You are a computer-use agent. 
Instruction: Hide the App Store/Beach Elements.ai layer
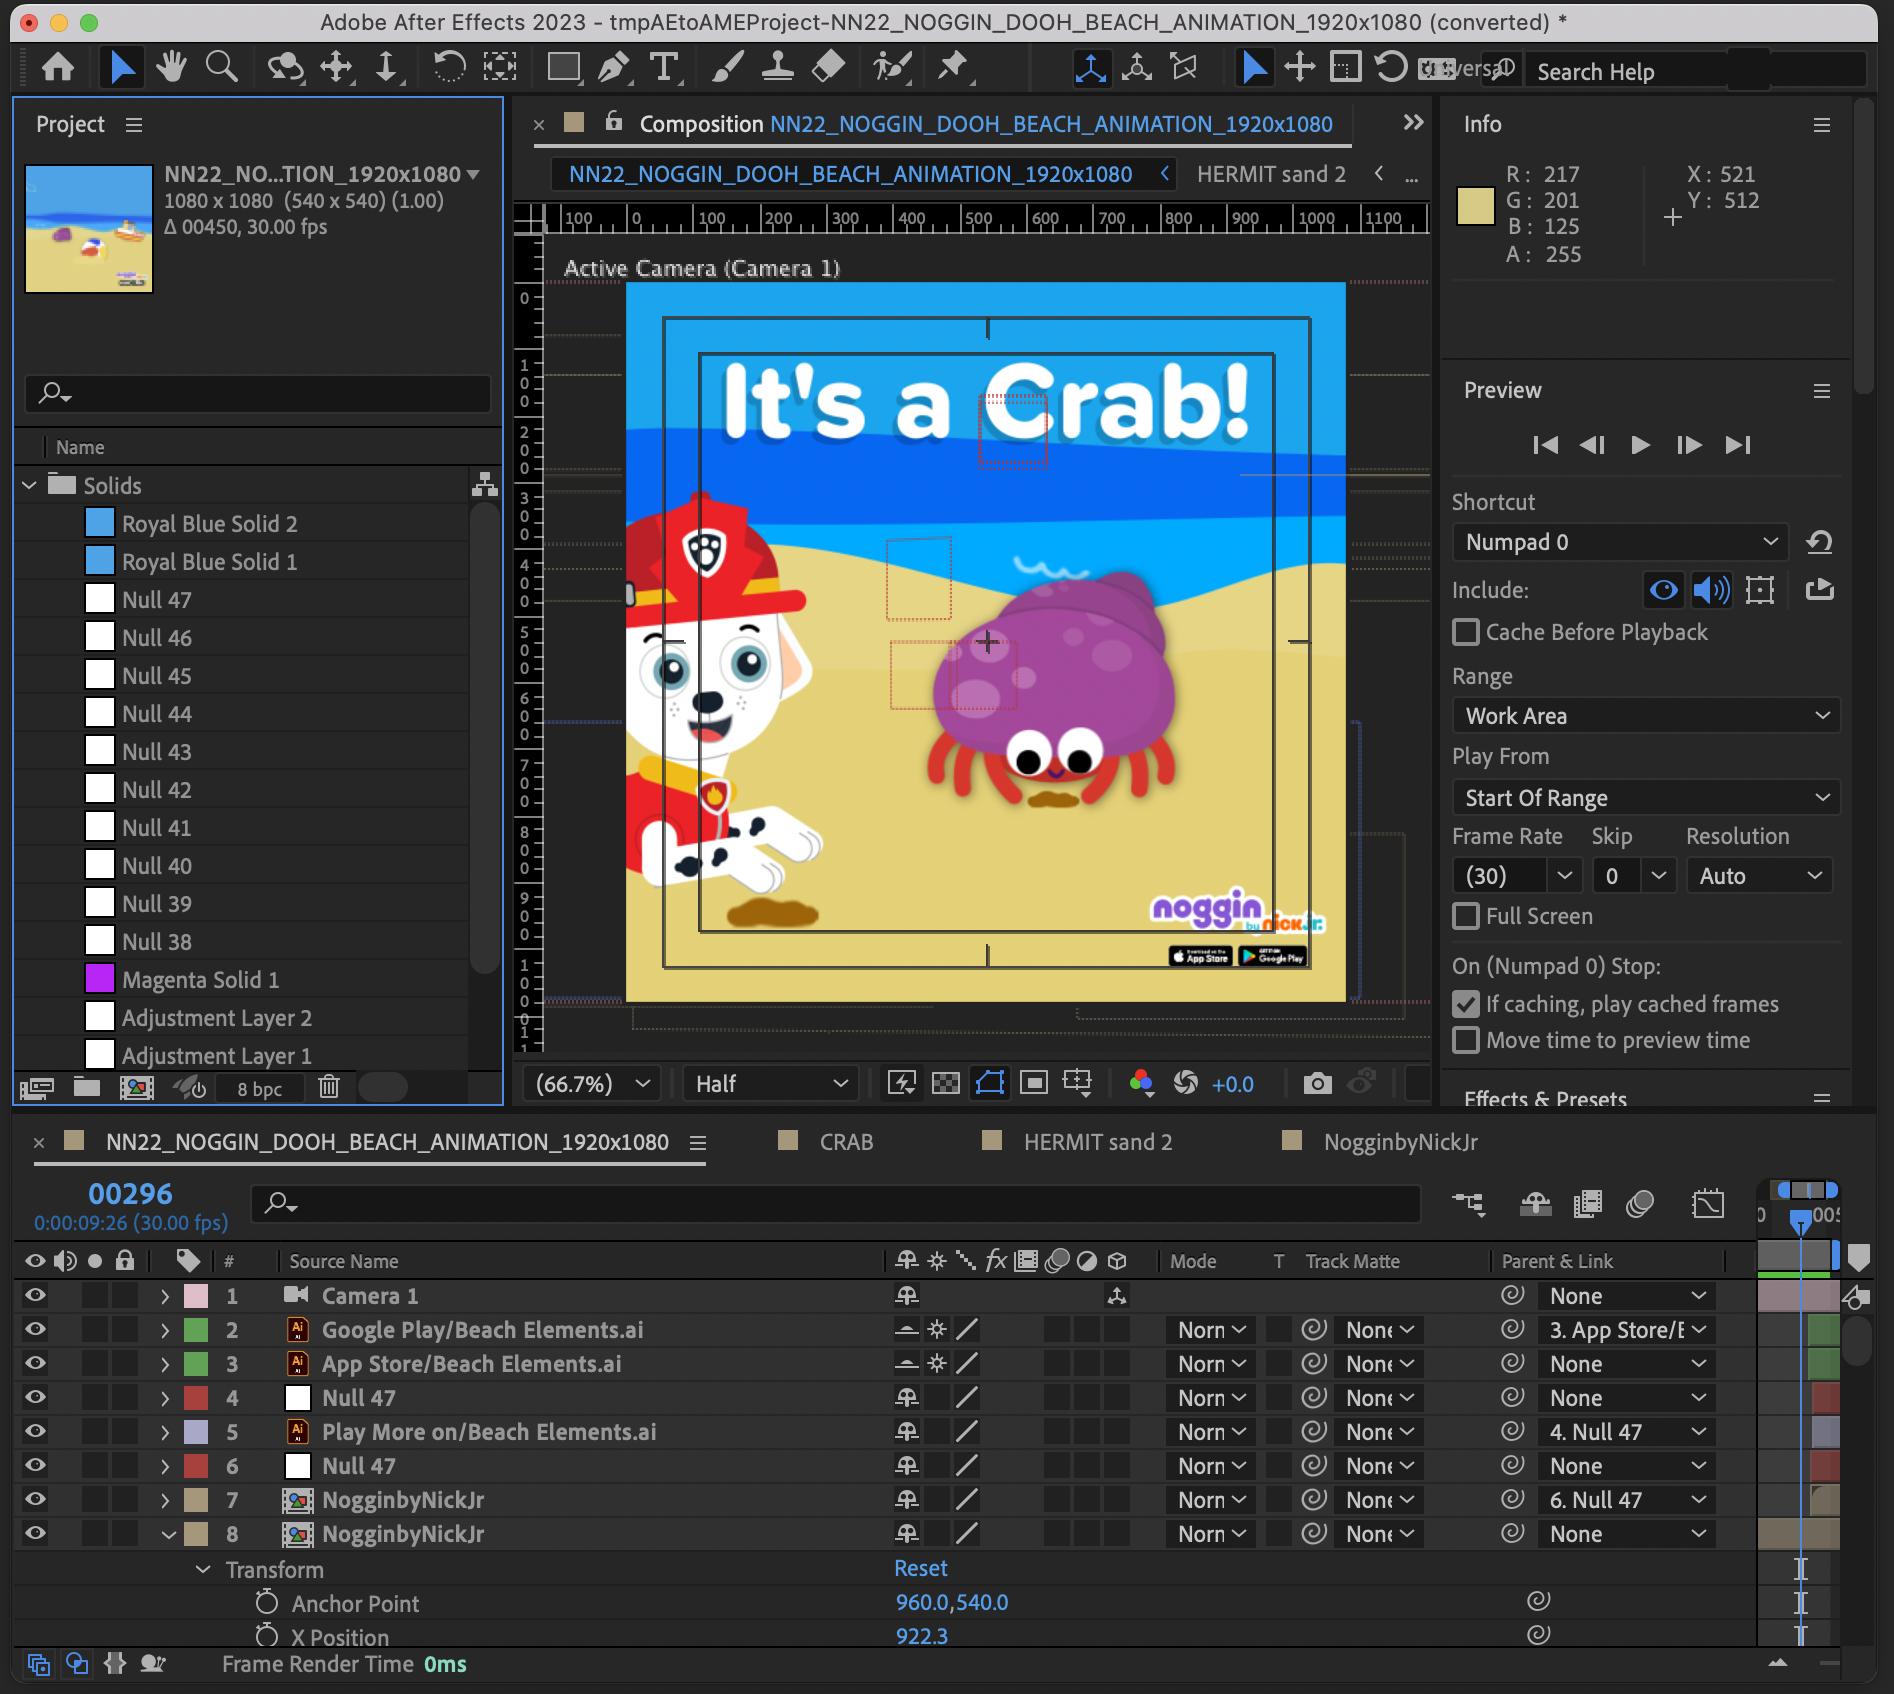tap(35, 1363)
